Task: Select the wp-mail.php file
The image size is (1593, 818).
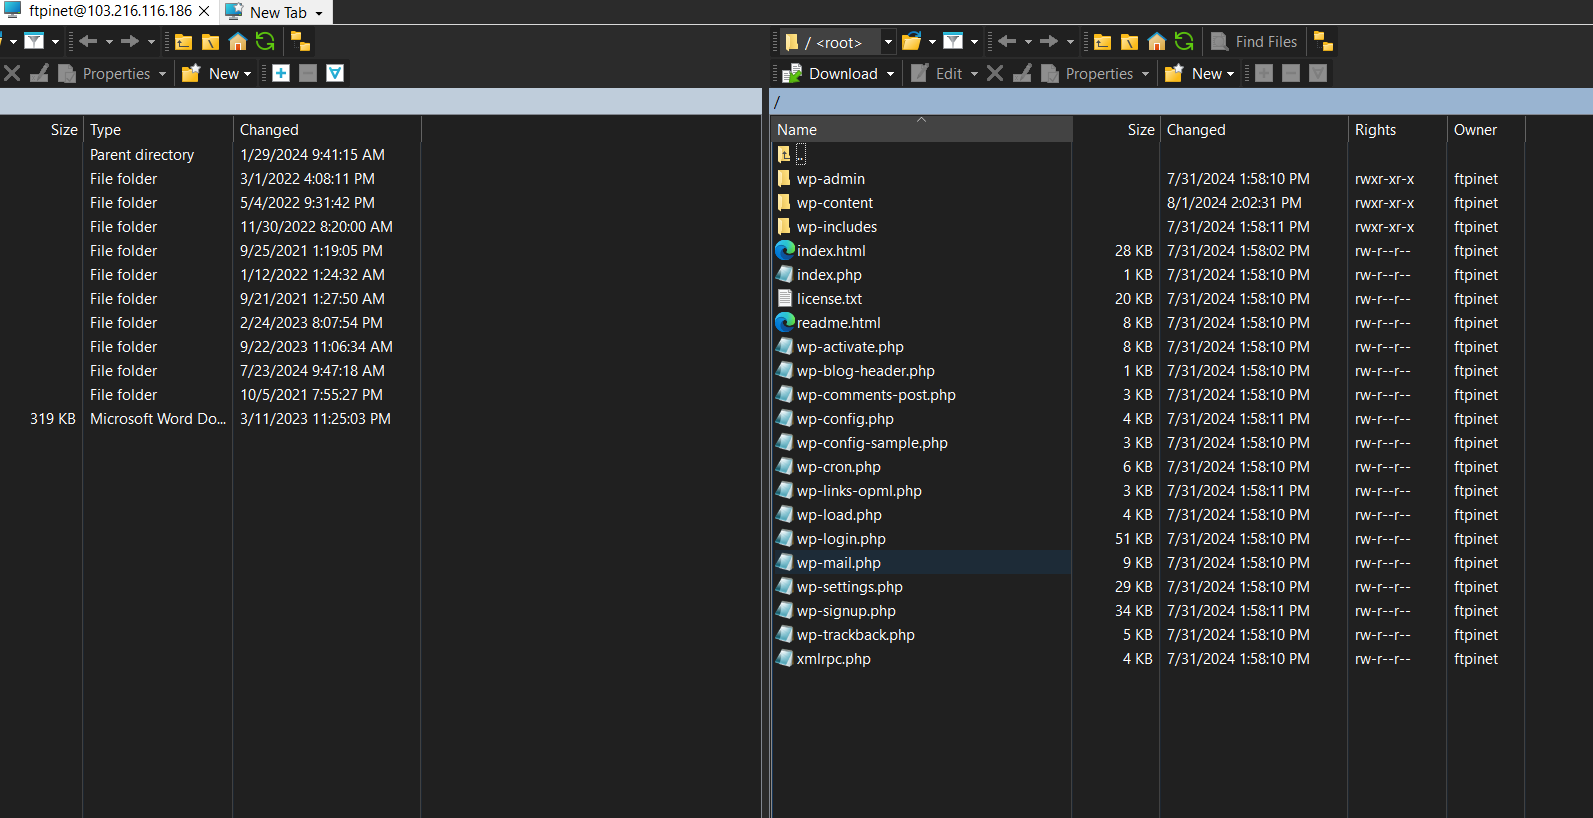Action: 839,563
